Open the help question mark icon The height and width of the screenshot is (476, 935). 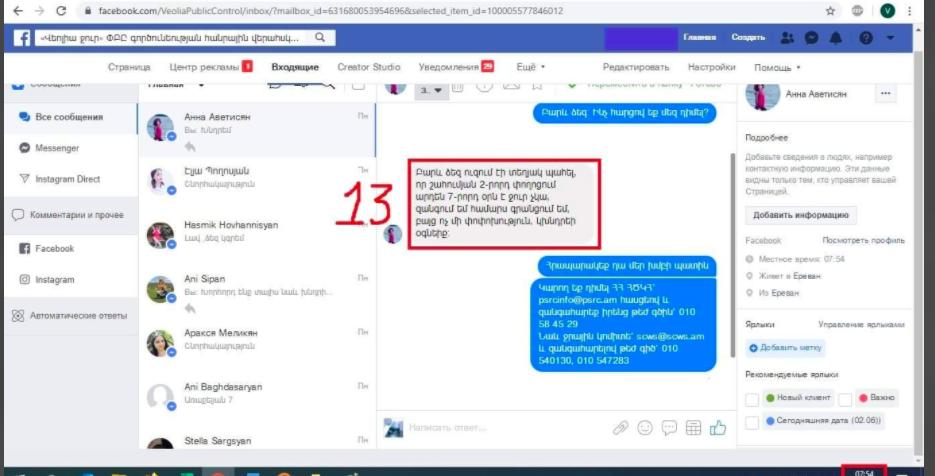(866, 38)
